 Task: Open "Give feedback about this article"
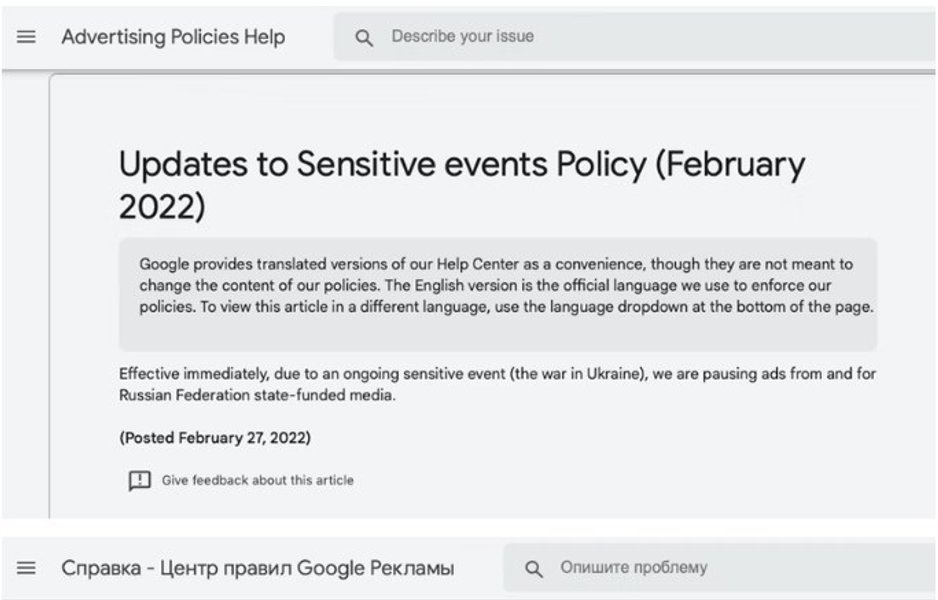click(257, 481)
